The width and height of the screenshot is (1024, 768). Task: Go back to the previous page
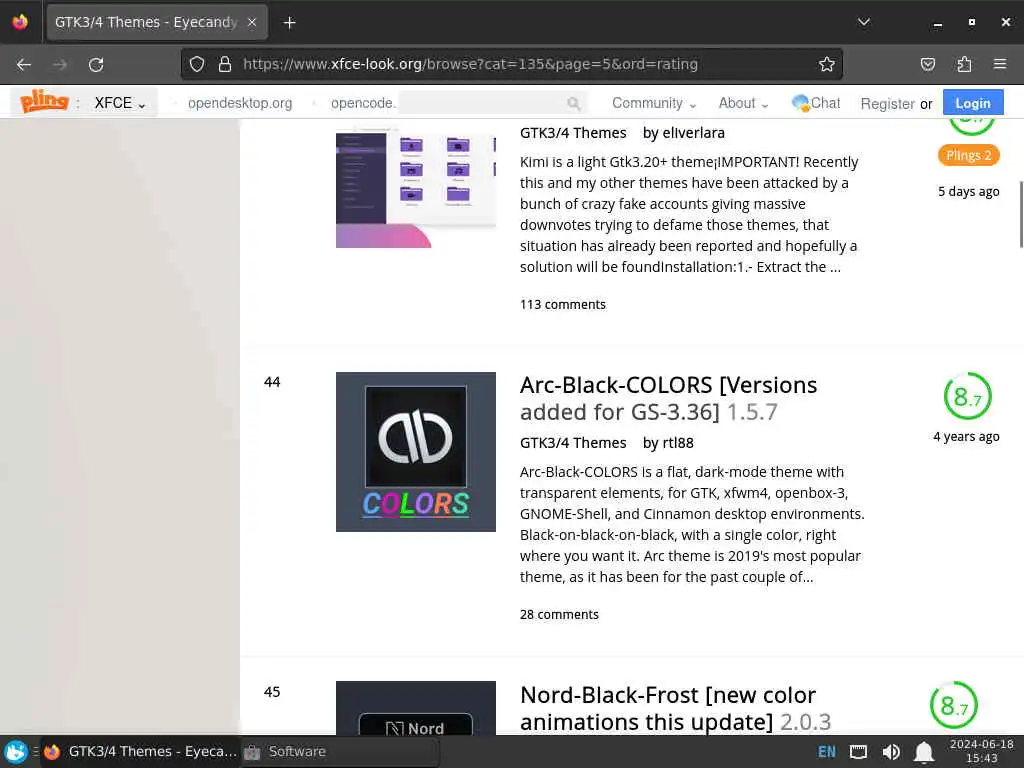point(24,65)
